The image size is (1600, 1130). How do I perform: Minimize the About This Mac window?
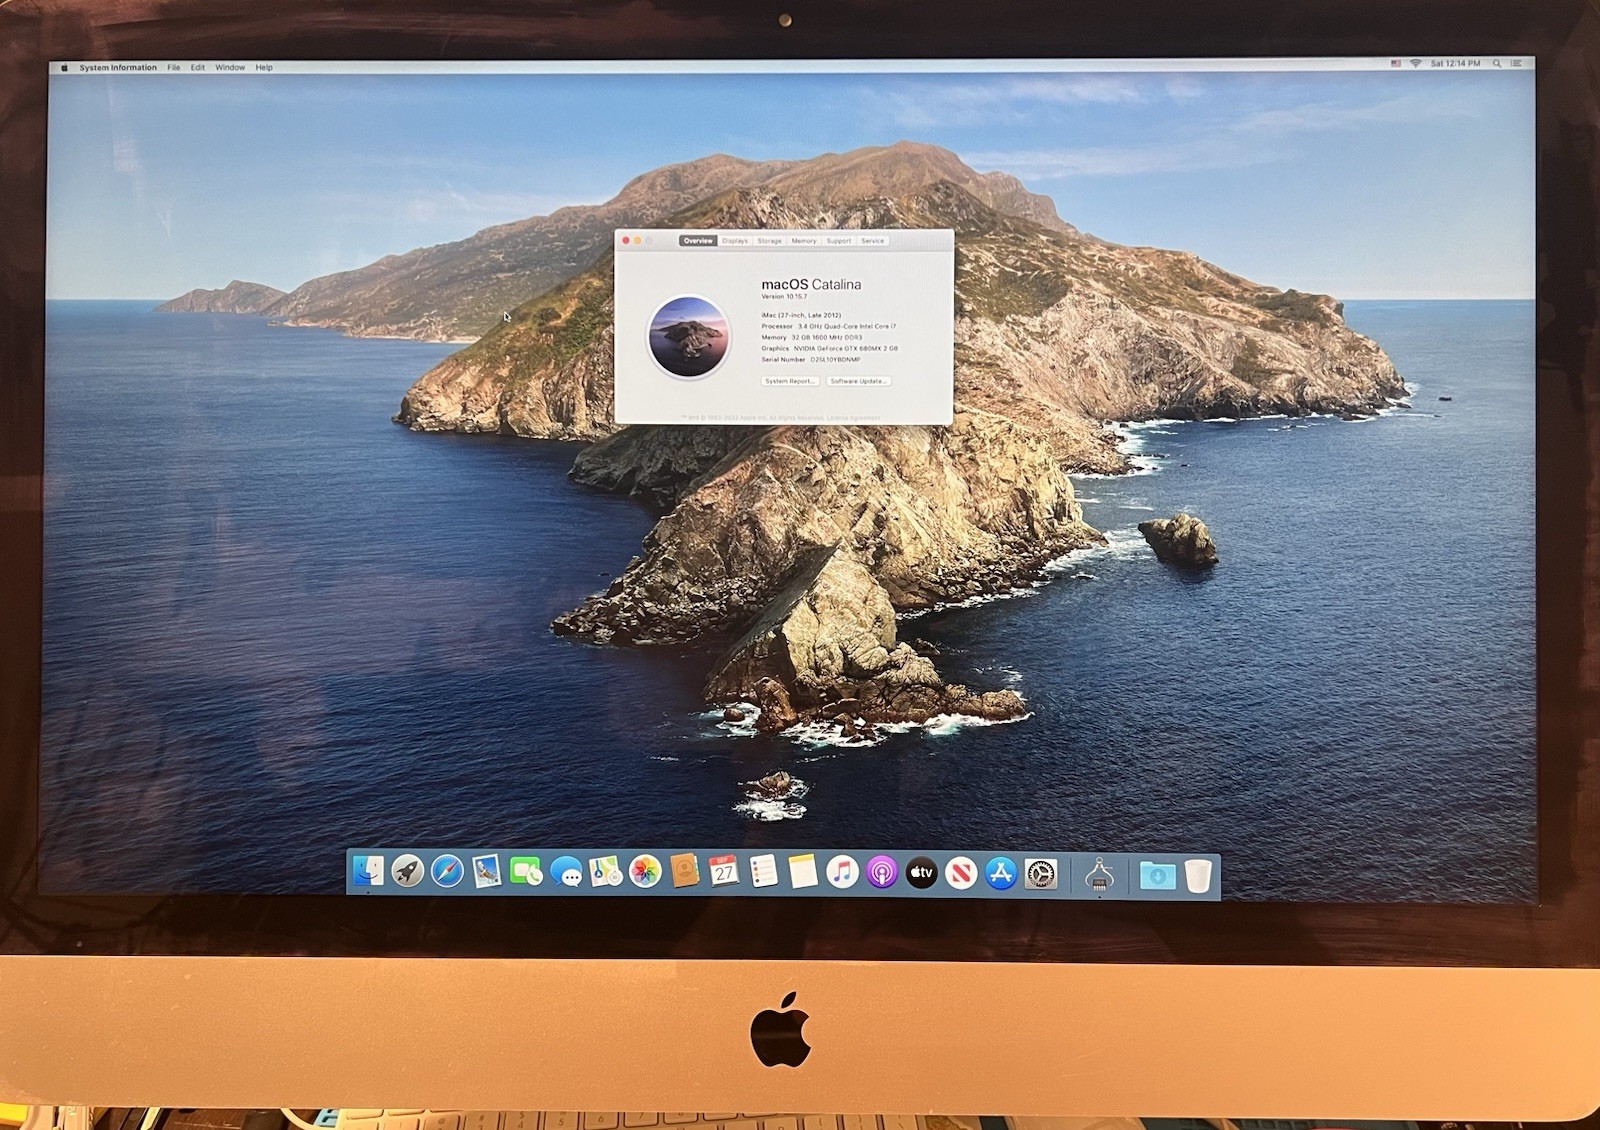coord(638,240)
